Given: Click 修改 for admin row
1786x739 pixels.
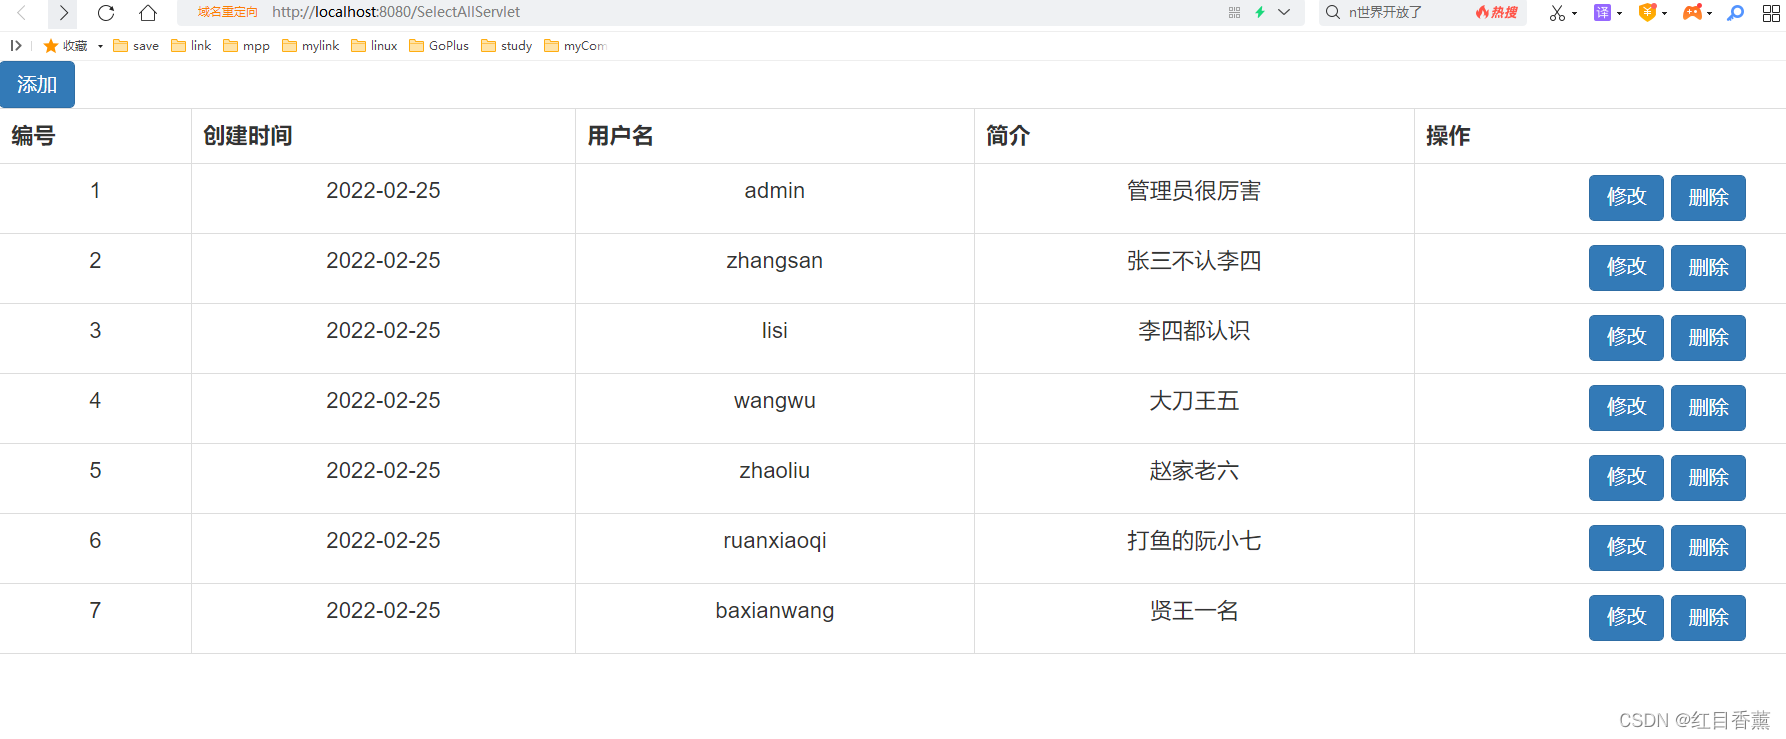Looking at the screenshot, I should pyautogui.click(x=1626, y=198).
